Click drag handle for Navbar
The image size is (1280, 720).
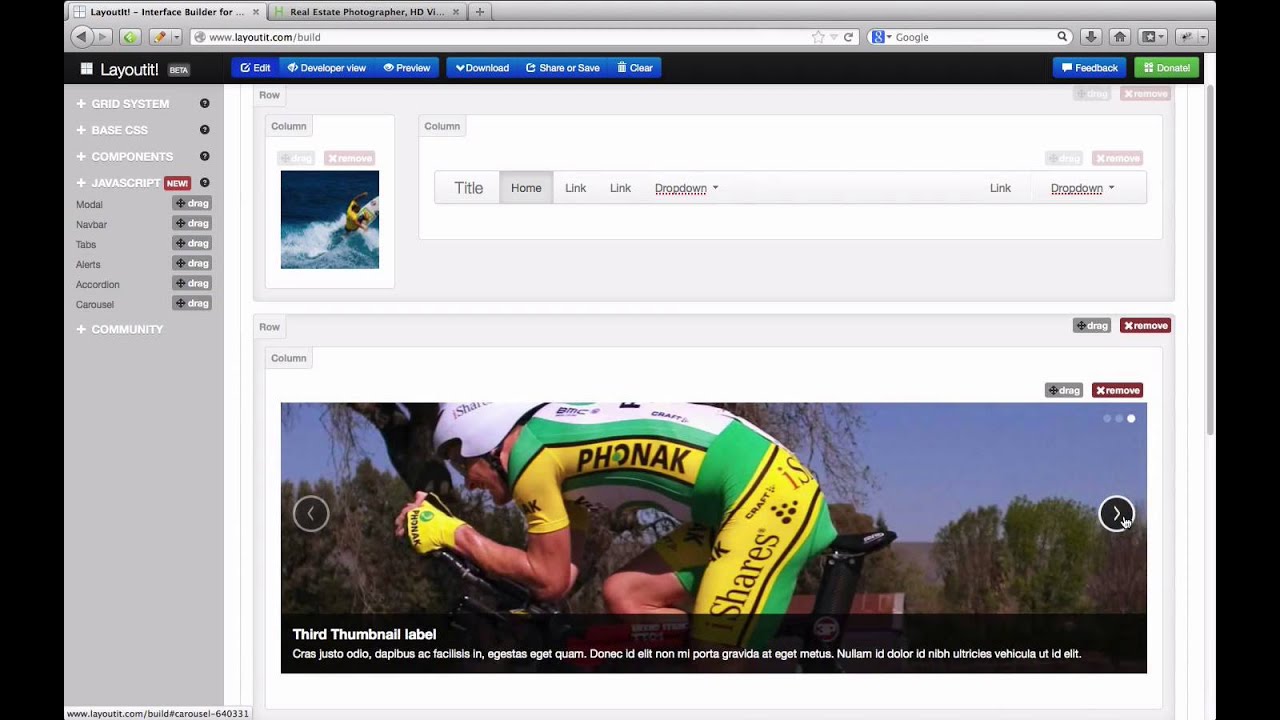click(x=192, y=224)
